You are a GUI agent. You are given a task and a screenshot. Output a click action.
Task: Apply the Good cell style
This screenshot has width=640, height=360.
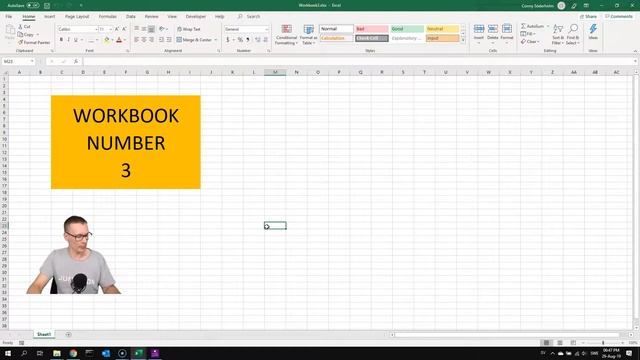407,29
